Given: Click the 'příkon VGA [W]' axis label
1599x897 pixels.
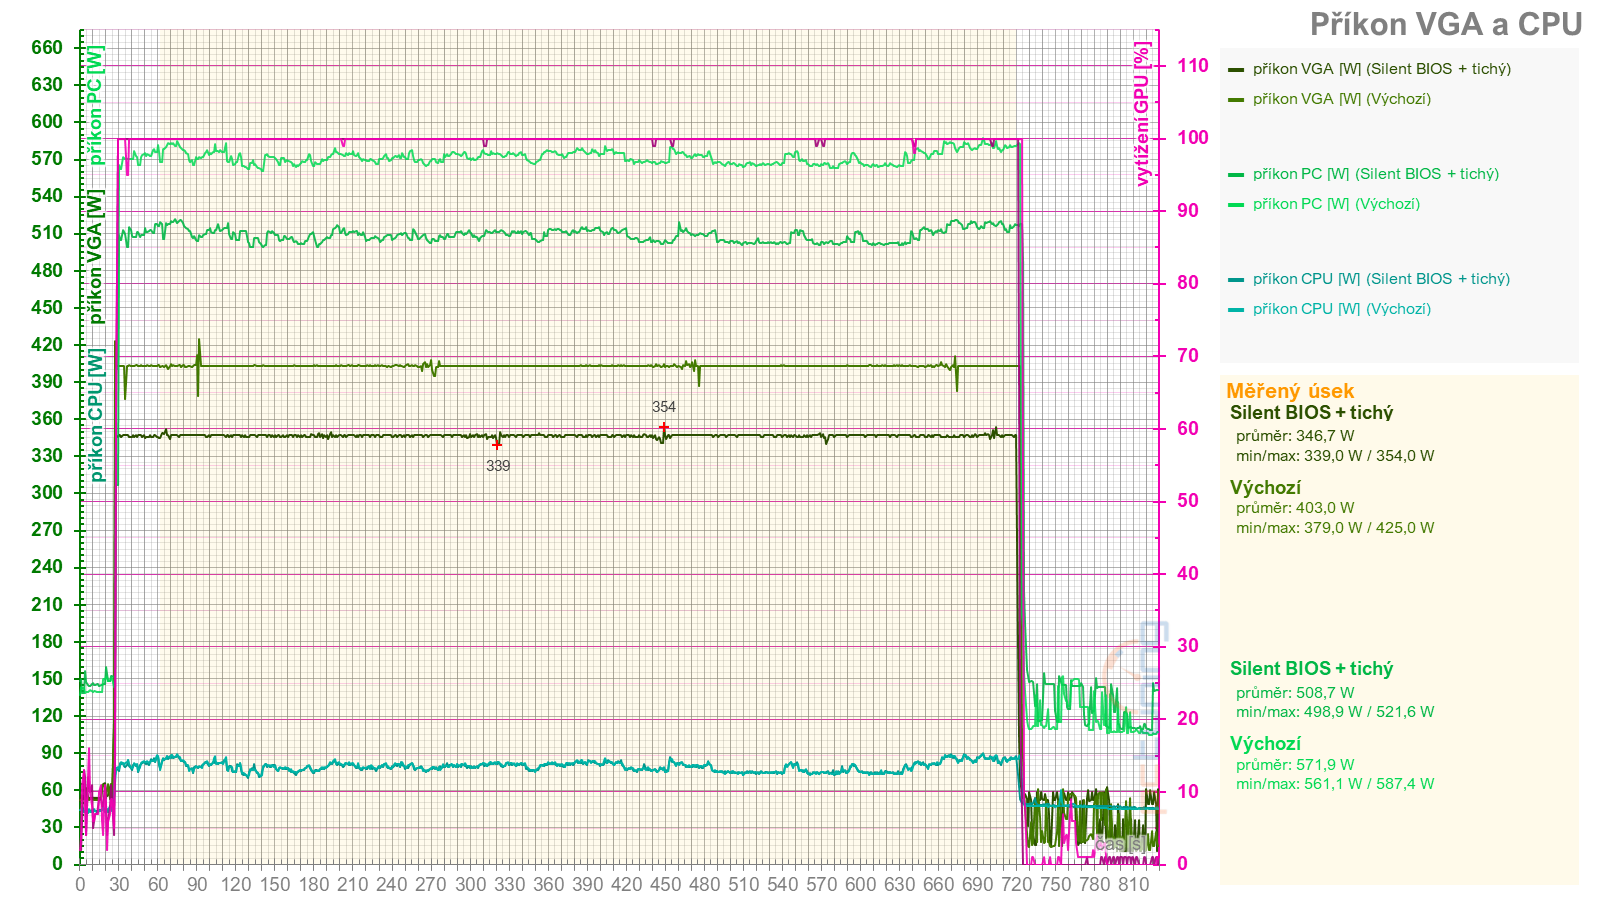Looking at the screenshot, I should pos(95,257).
